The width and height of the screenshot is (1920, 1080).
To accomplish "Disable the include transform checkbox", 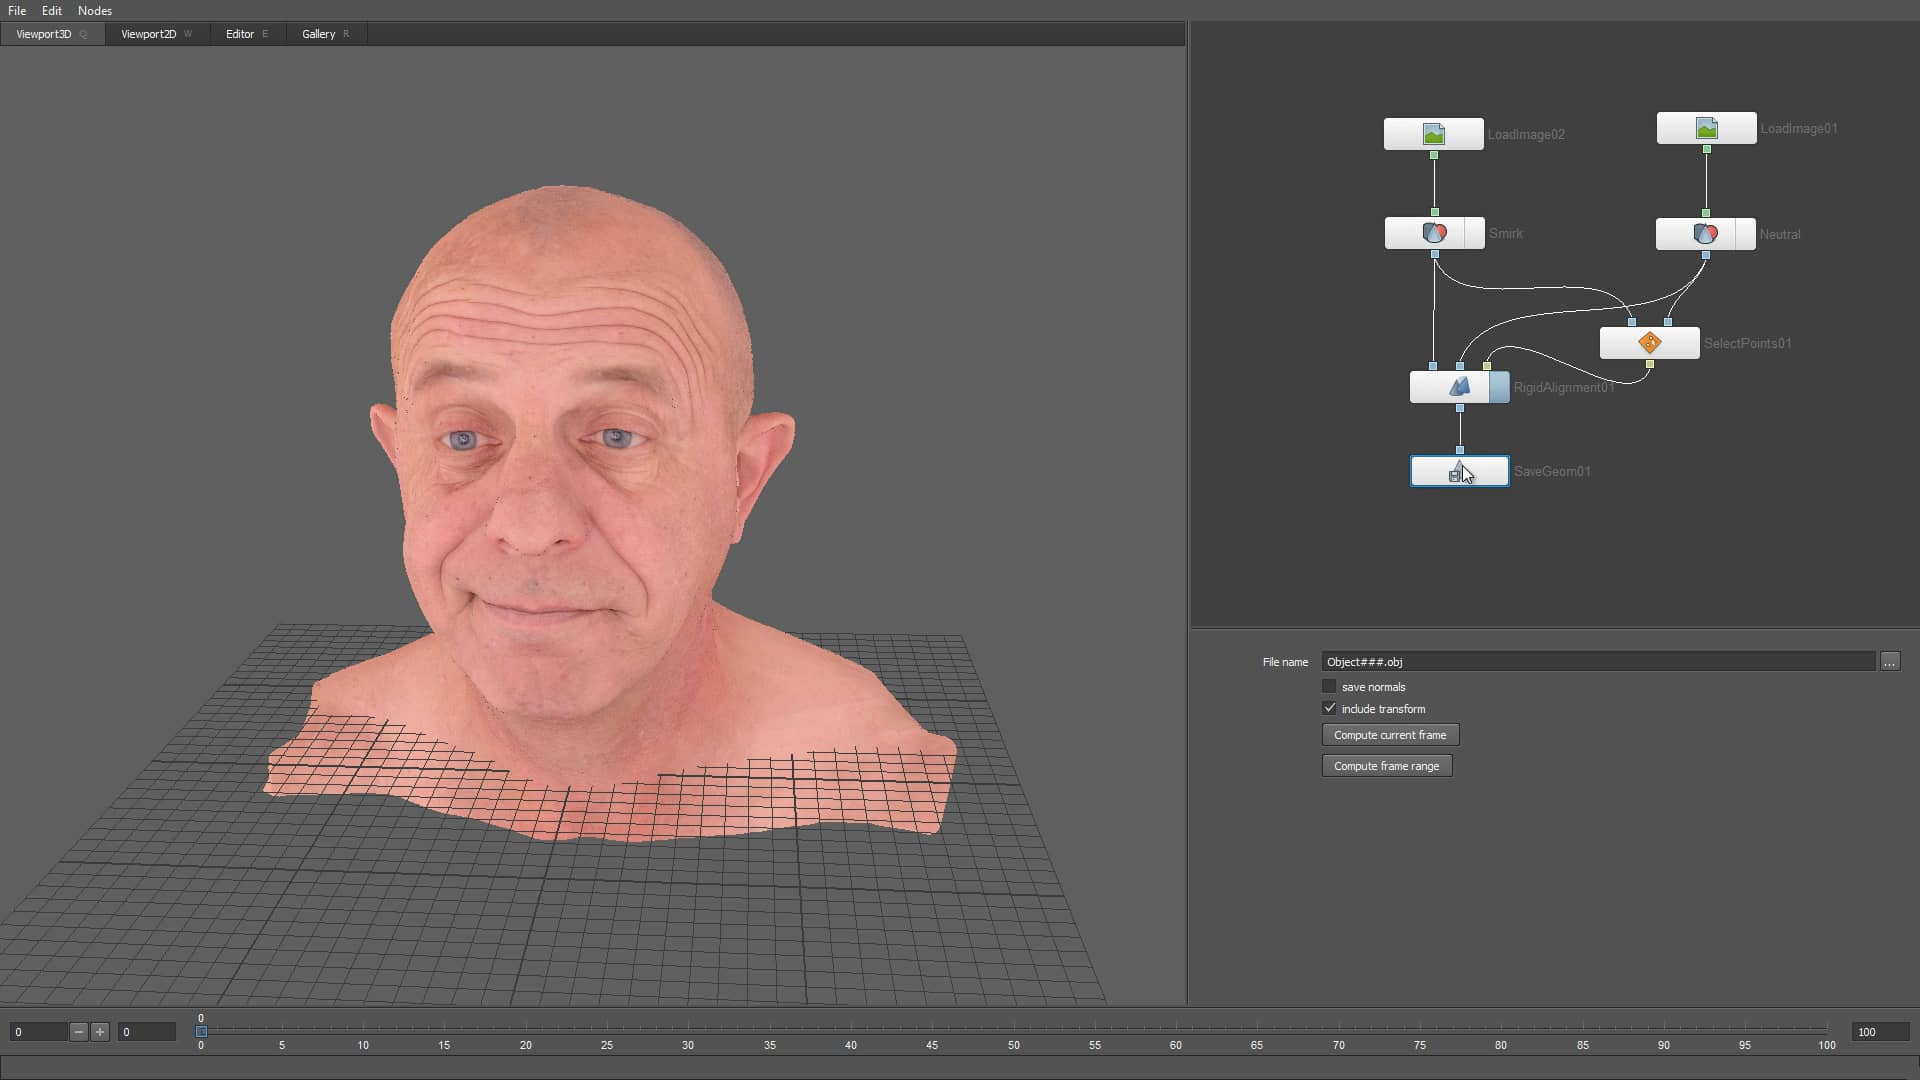I will 1330,708.
